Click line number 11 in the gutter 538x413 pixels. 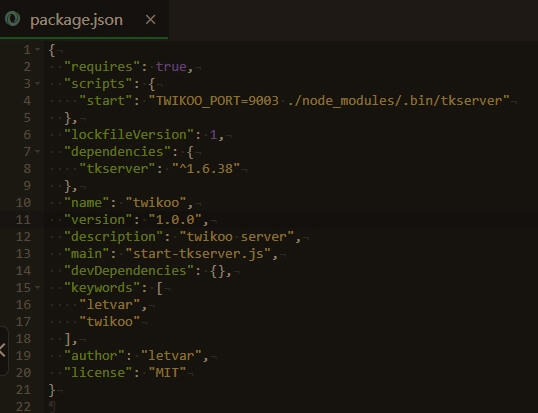[x=23, y=220]
